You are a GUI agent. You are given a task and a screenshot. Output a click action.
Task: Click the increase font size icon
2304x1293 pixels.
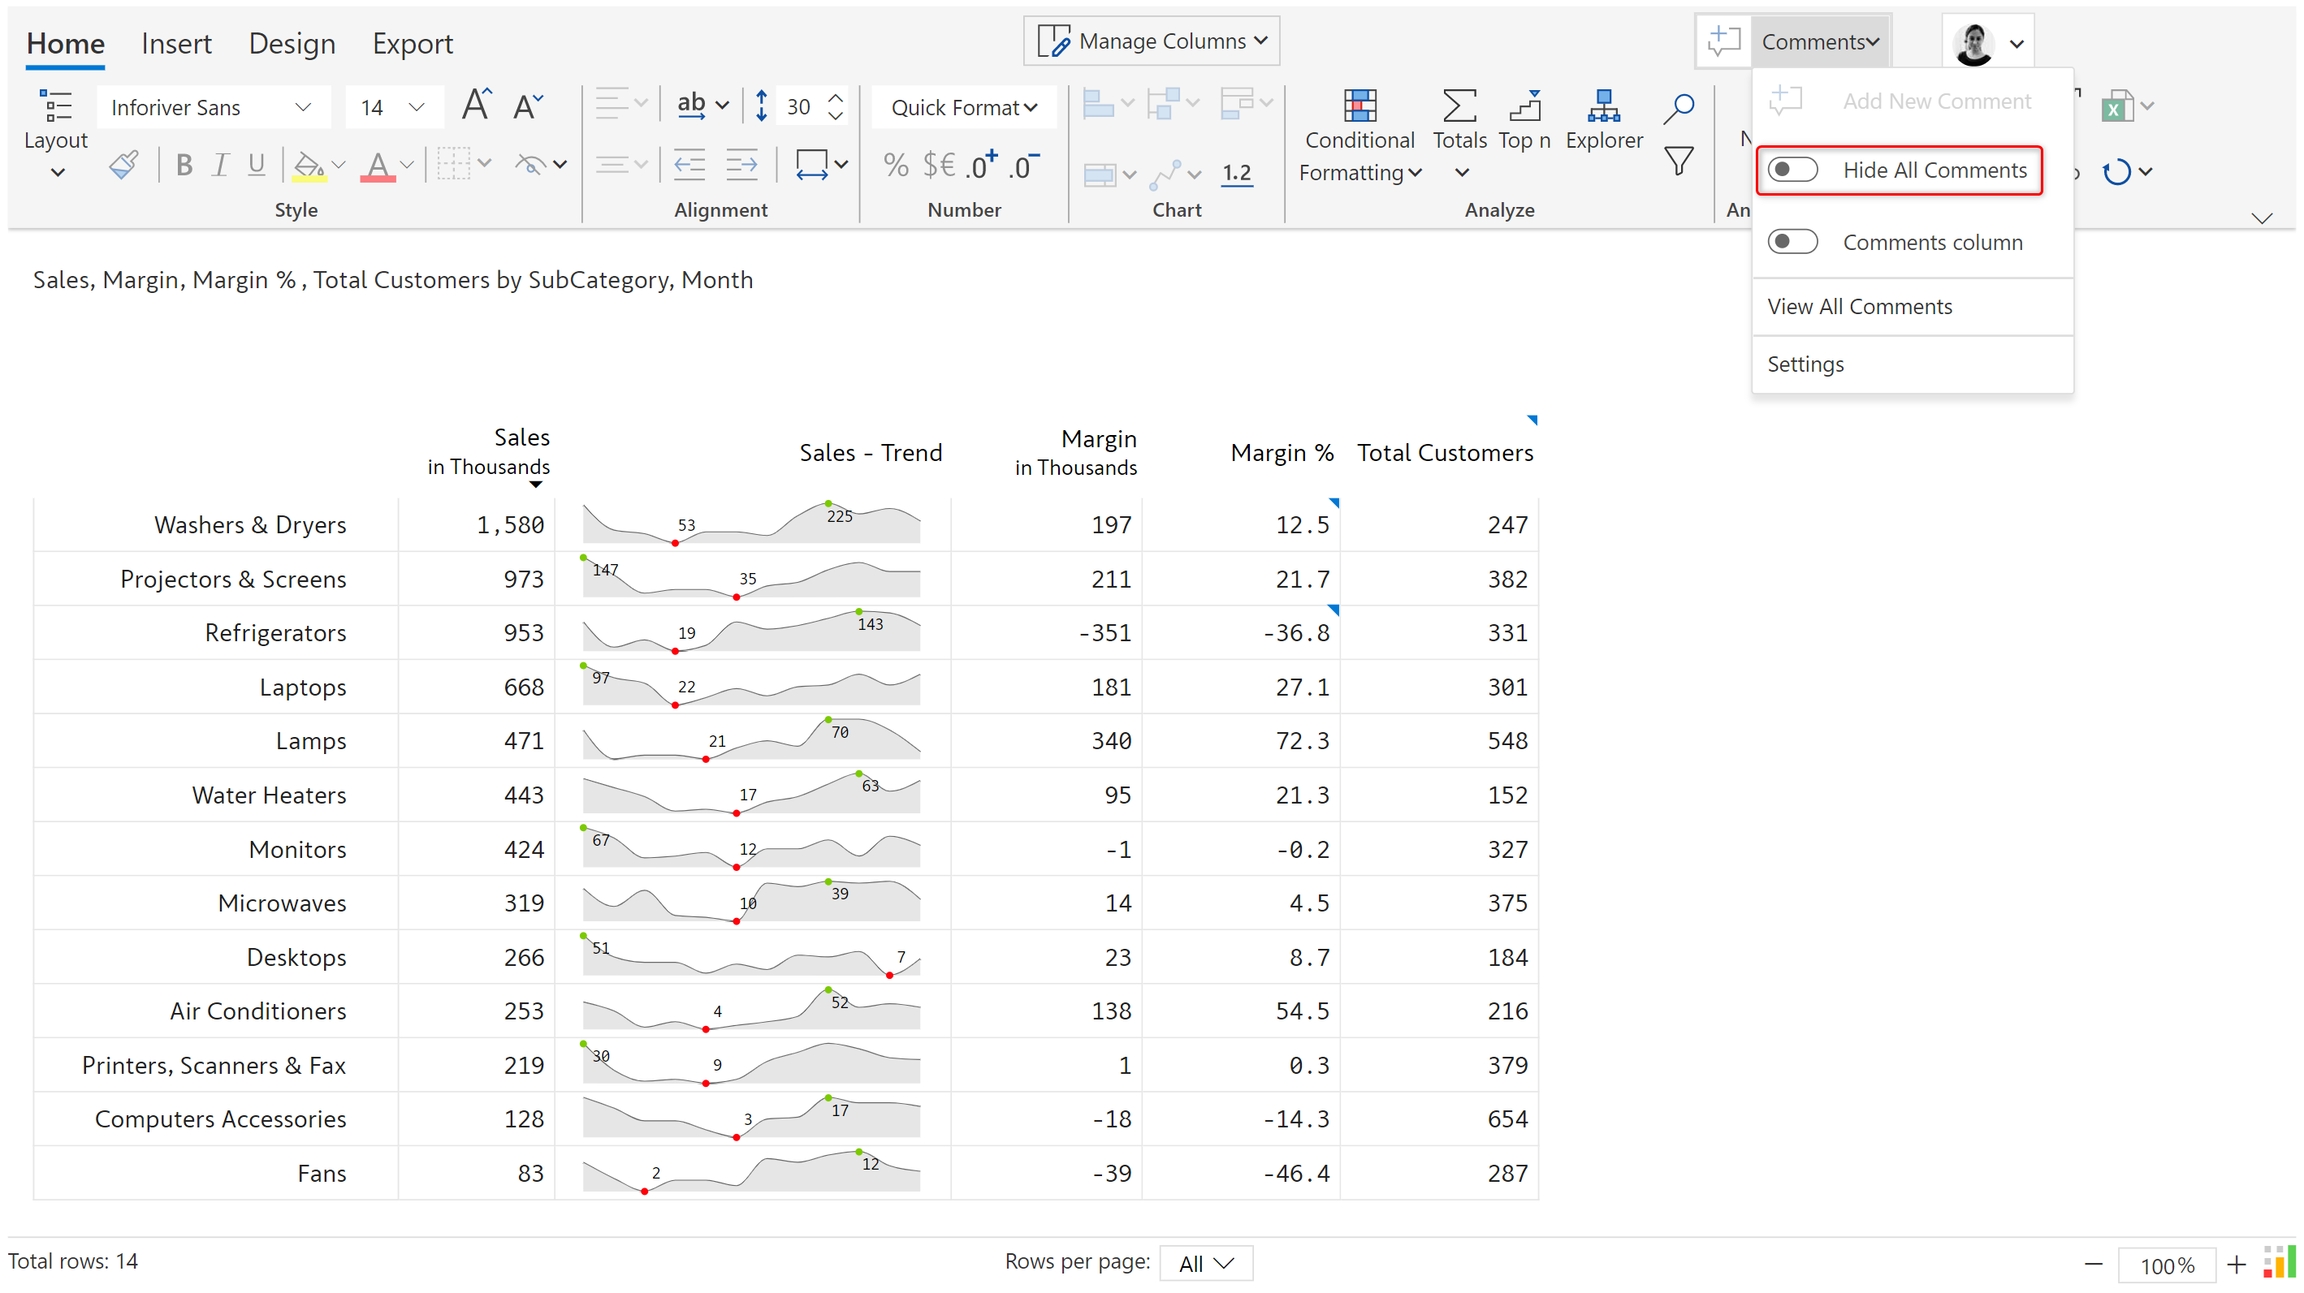(476, 105)
